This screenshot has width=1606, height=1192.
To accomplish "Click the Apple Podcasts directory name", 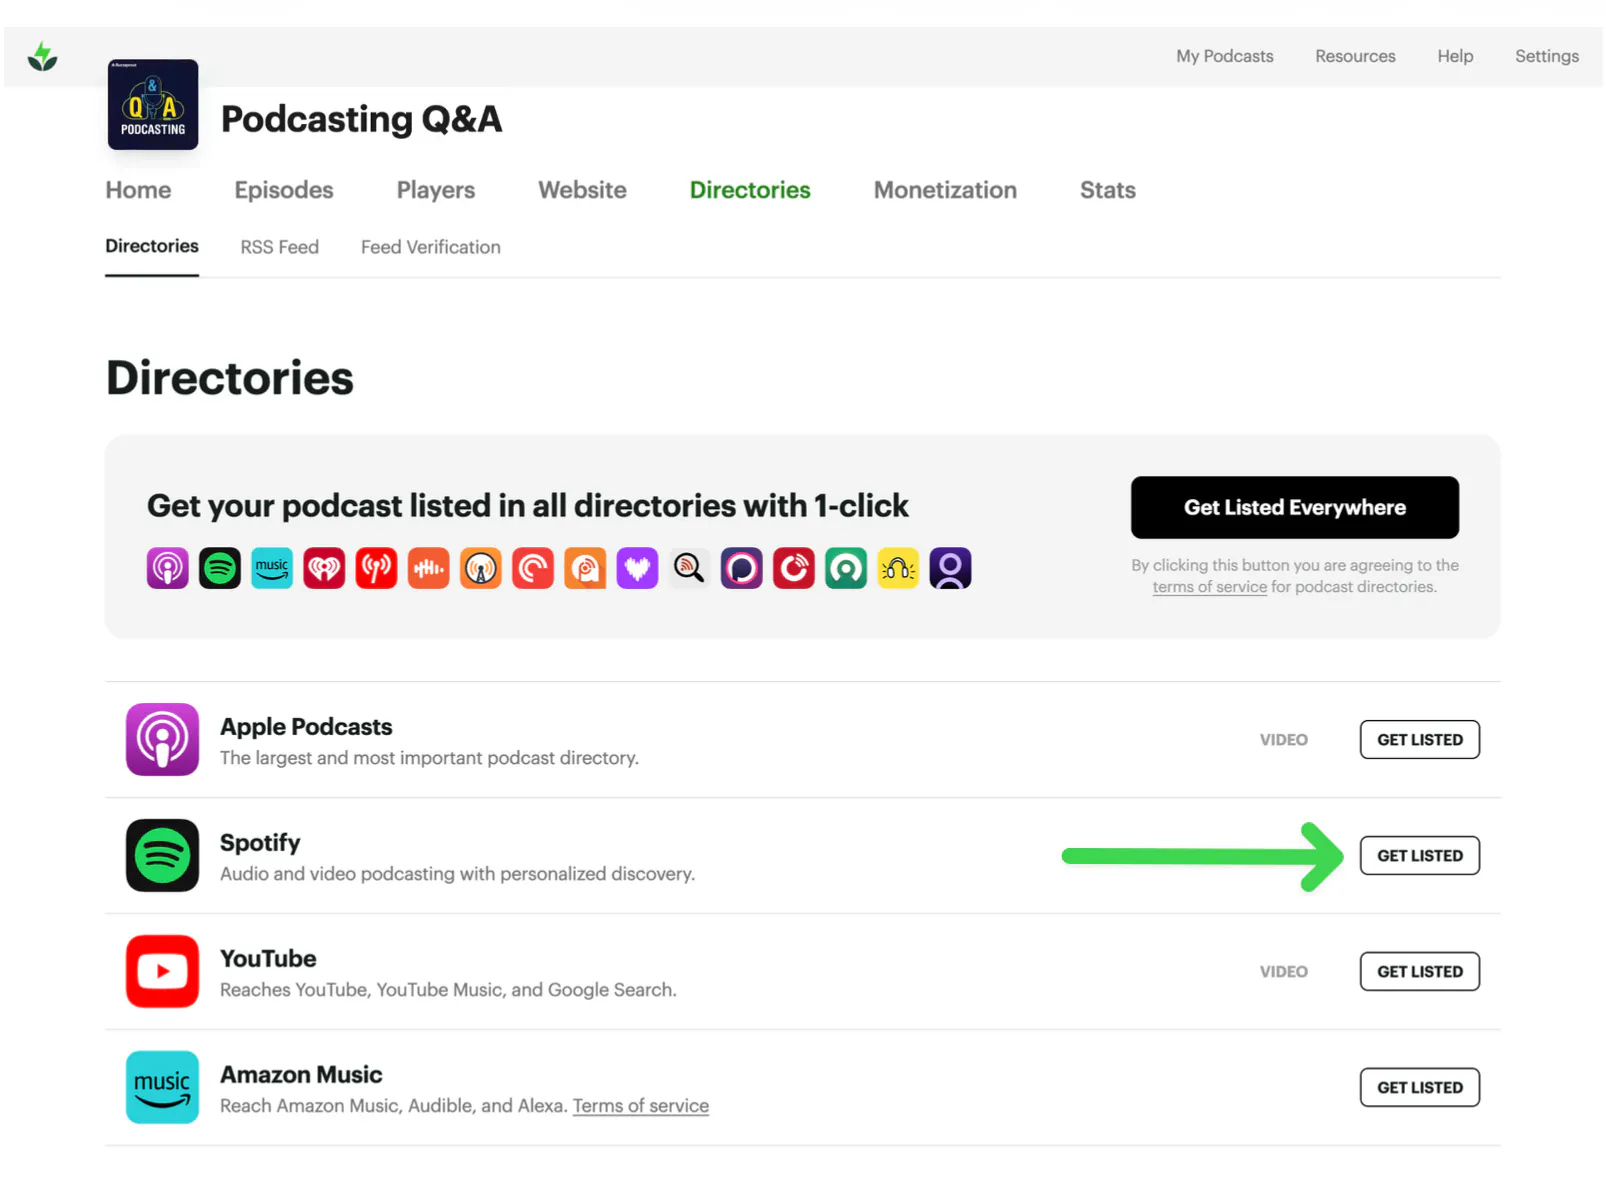I will [x=306, y=727].
